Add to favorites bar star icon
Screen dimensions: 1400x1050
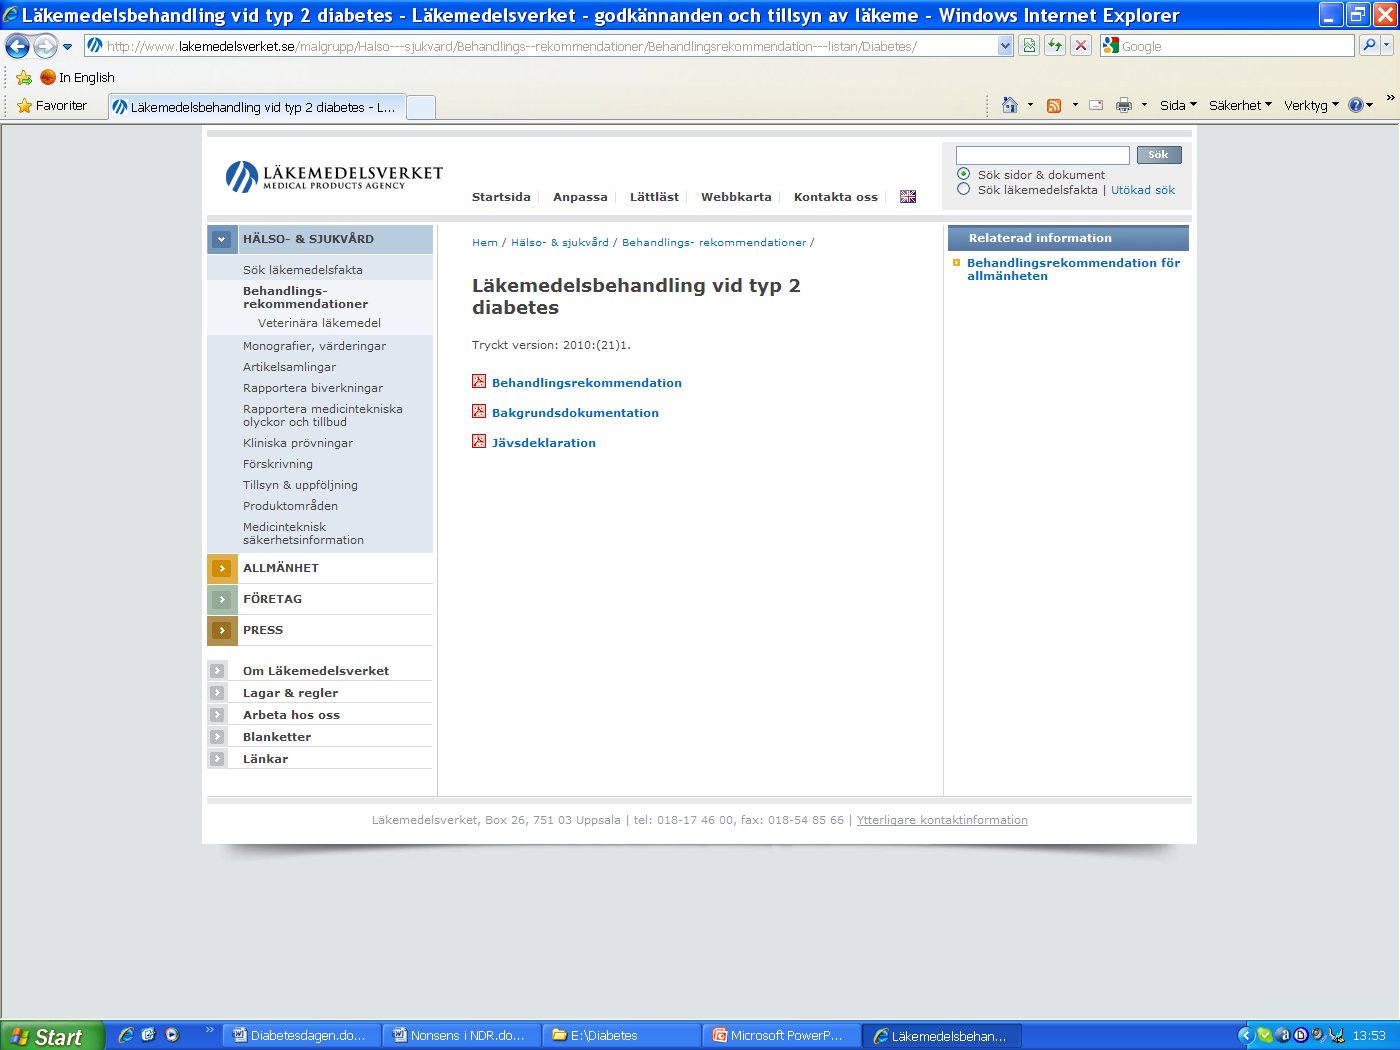click(24, 77)
